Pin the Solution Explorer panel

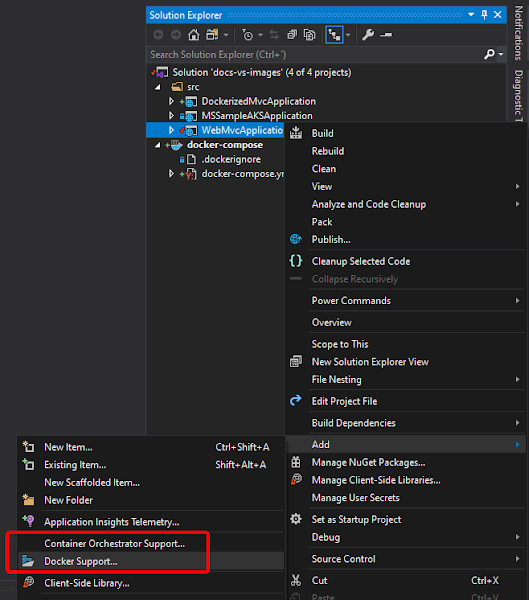click(484, 15)
